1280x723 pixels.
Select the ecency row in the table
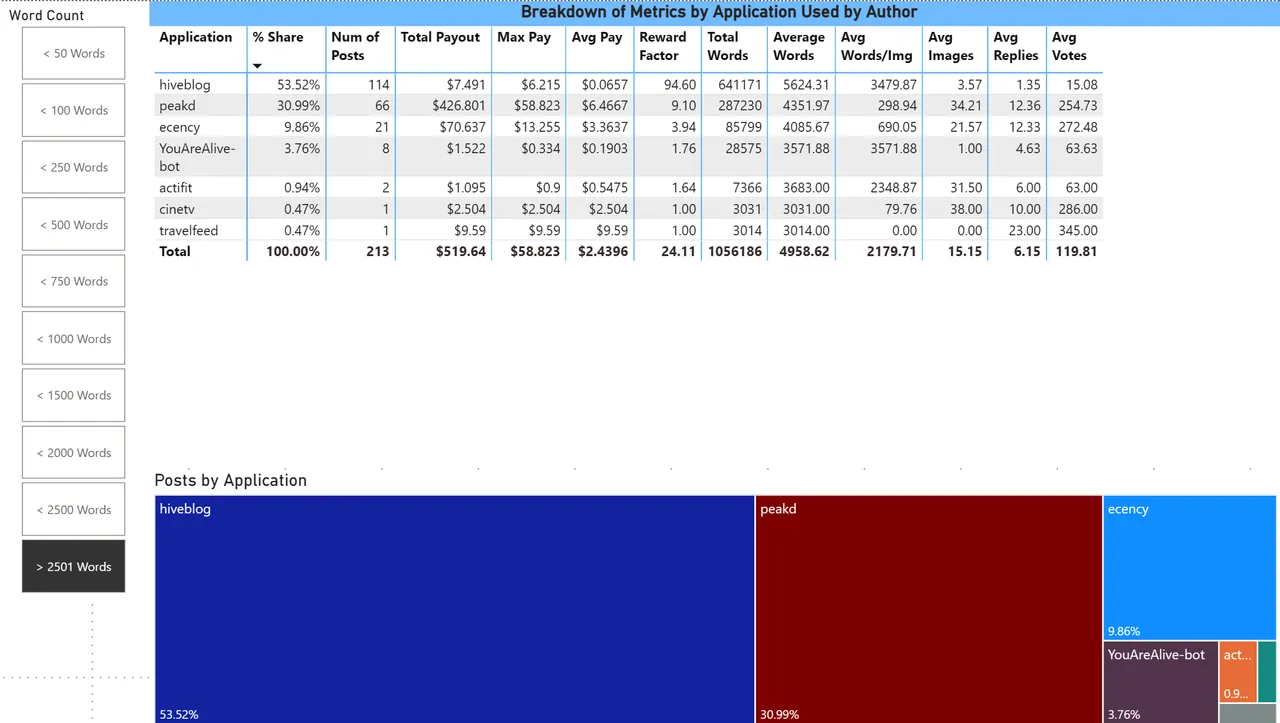point(629,127)
